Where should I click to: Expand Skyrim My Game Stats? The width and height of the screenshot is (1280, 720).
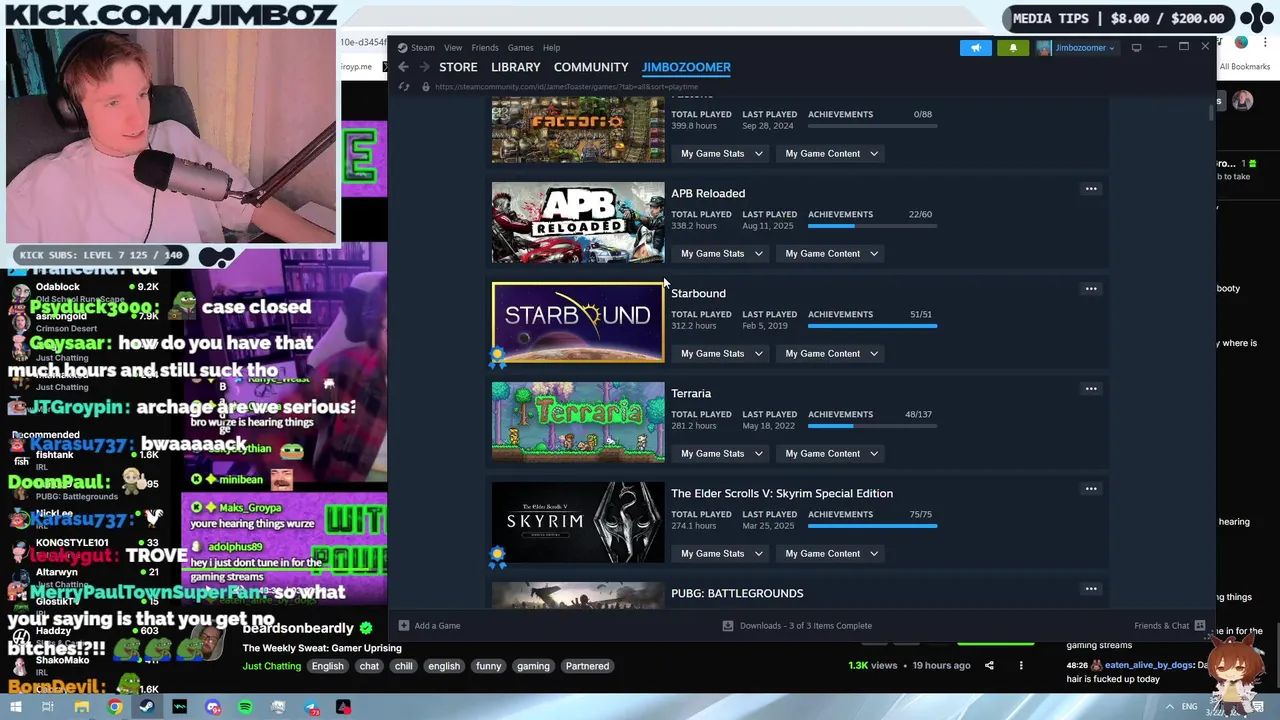pos(721,553)
